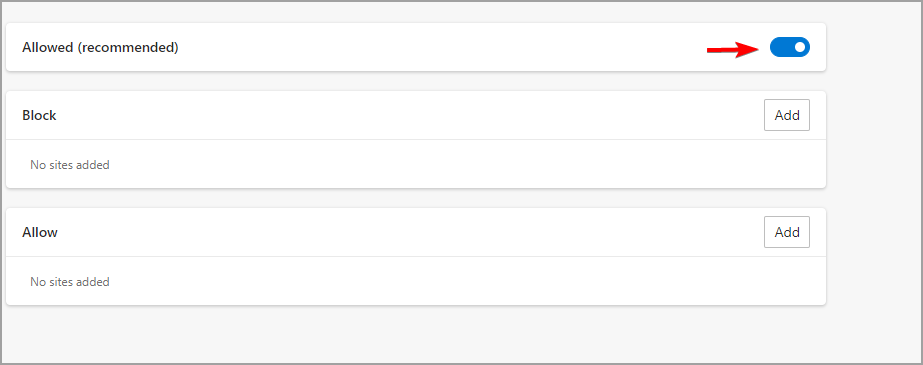Click Add in the Allow section
This screenshot has width=923, height=365.
pos(786,233)
